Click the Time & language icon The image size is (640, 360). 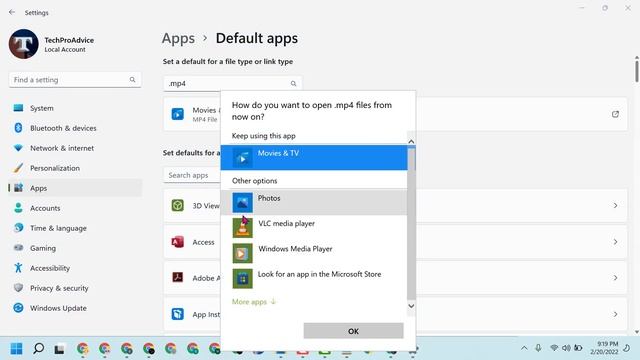point(18,228)
